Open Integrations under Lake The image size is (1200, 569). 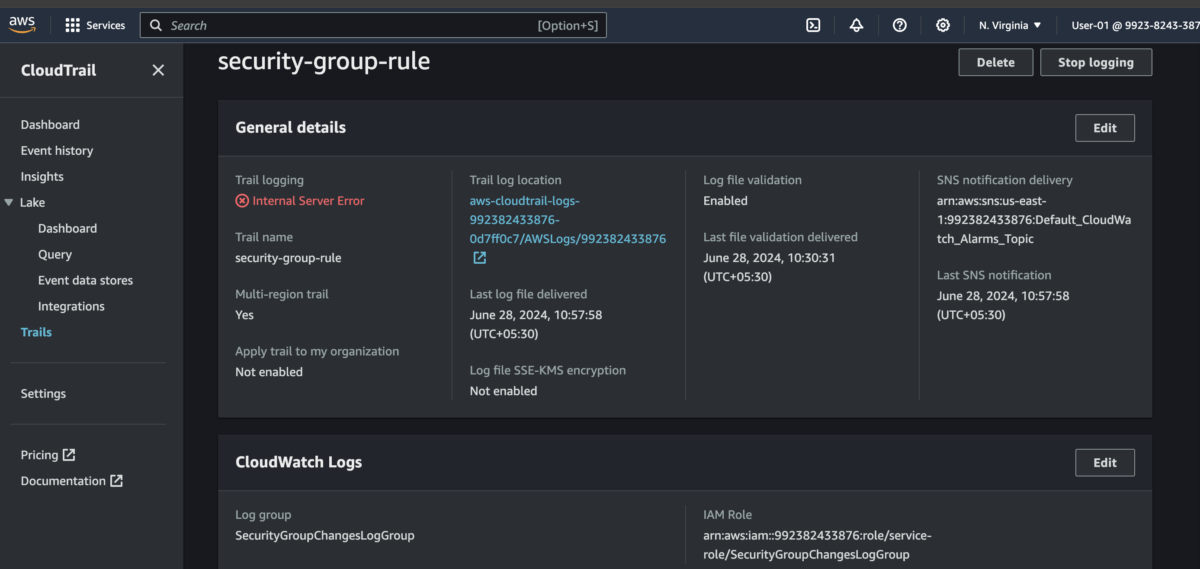coord(71,307)
